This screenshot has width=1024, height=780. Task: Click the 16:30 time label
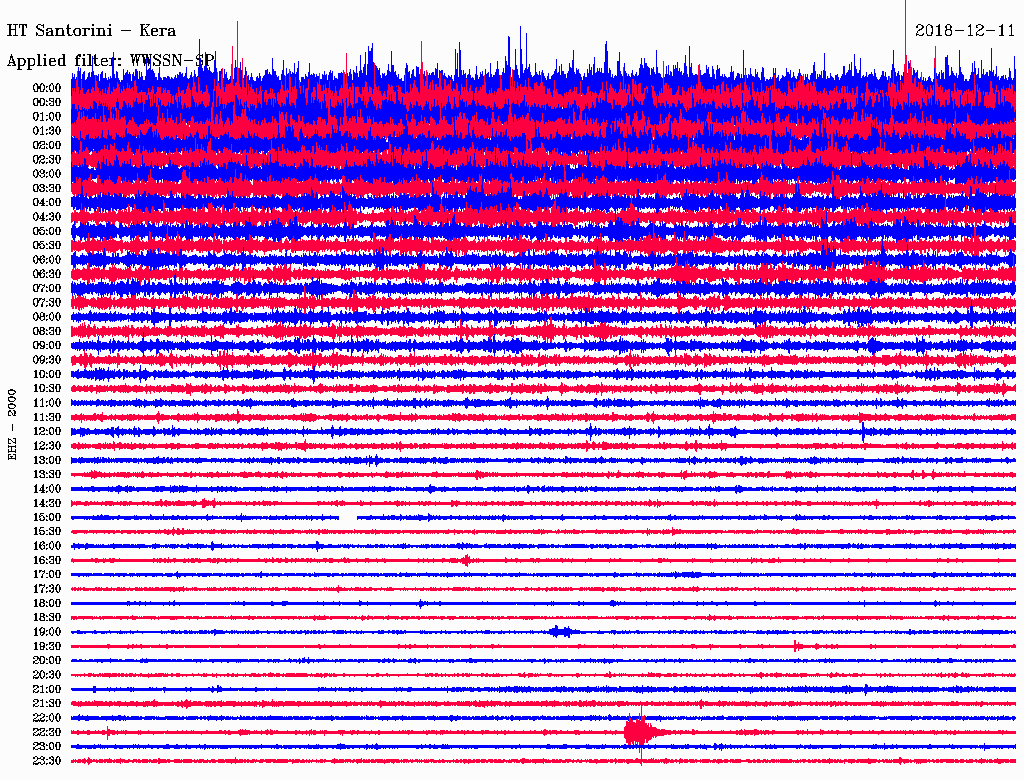click(47, 561)
